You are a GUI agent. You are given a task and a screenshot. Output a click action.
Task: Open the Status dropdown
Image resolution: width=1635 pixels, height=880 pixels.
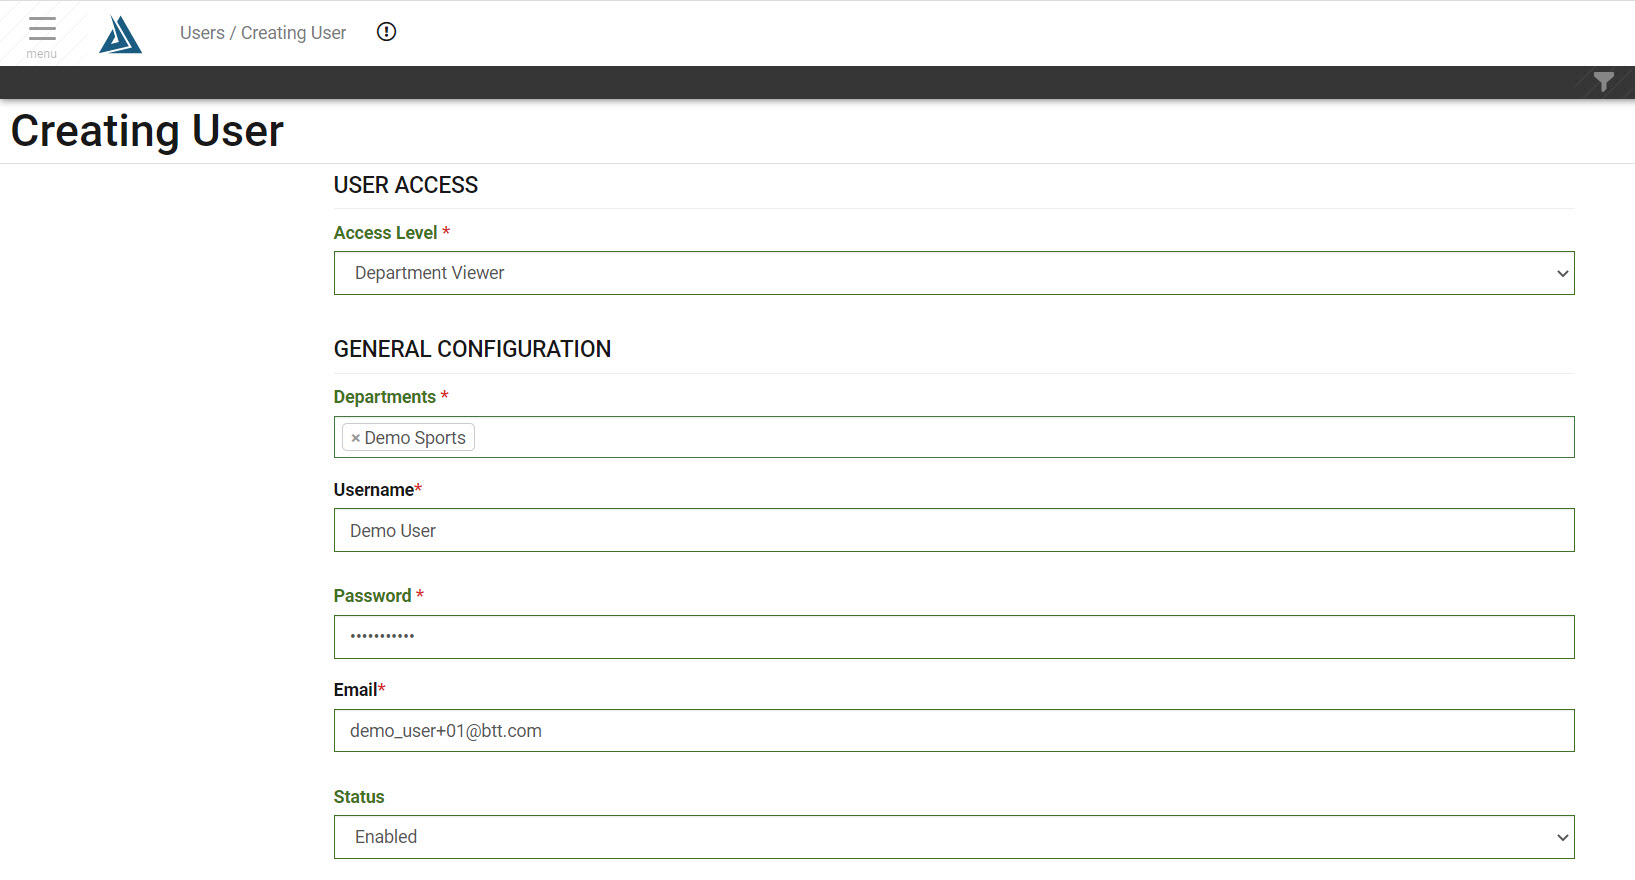tap(954, 837)
